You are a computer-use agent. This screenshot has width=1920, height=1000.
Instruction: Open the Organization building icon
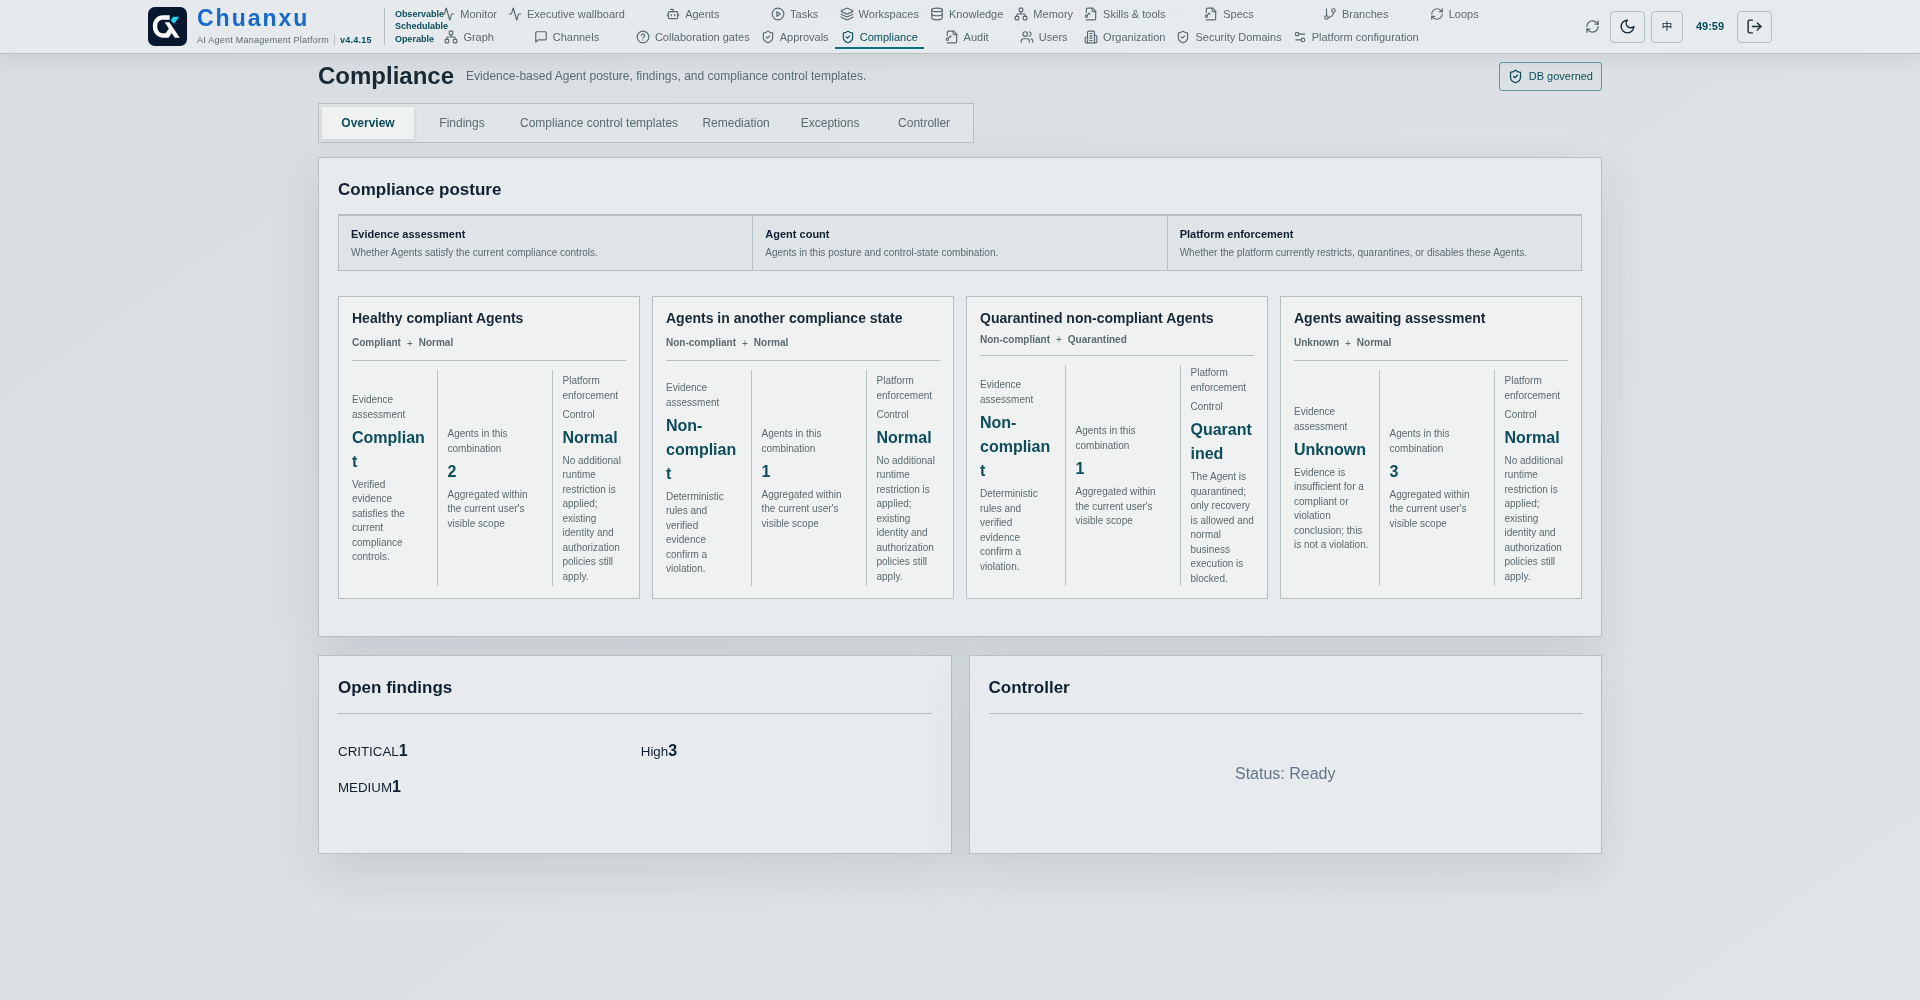pos(1091,37)
